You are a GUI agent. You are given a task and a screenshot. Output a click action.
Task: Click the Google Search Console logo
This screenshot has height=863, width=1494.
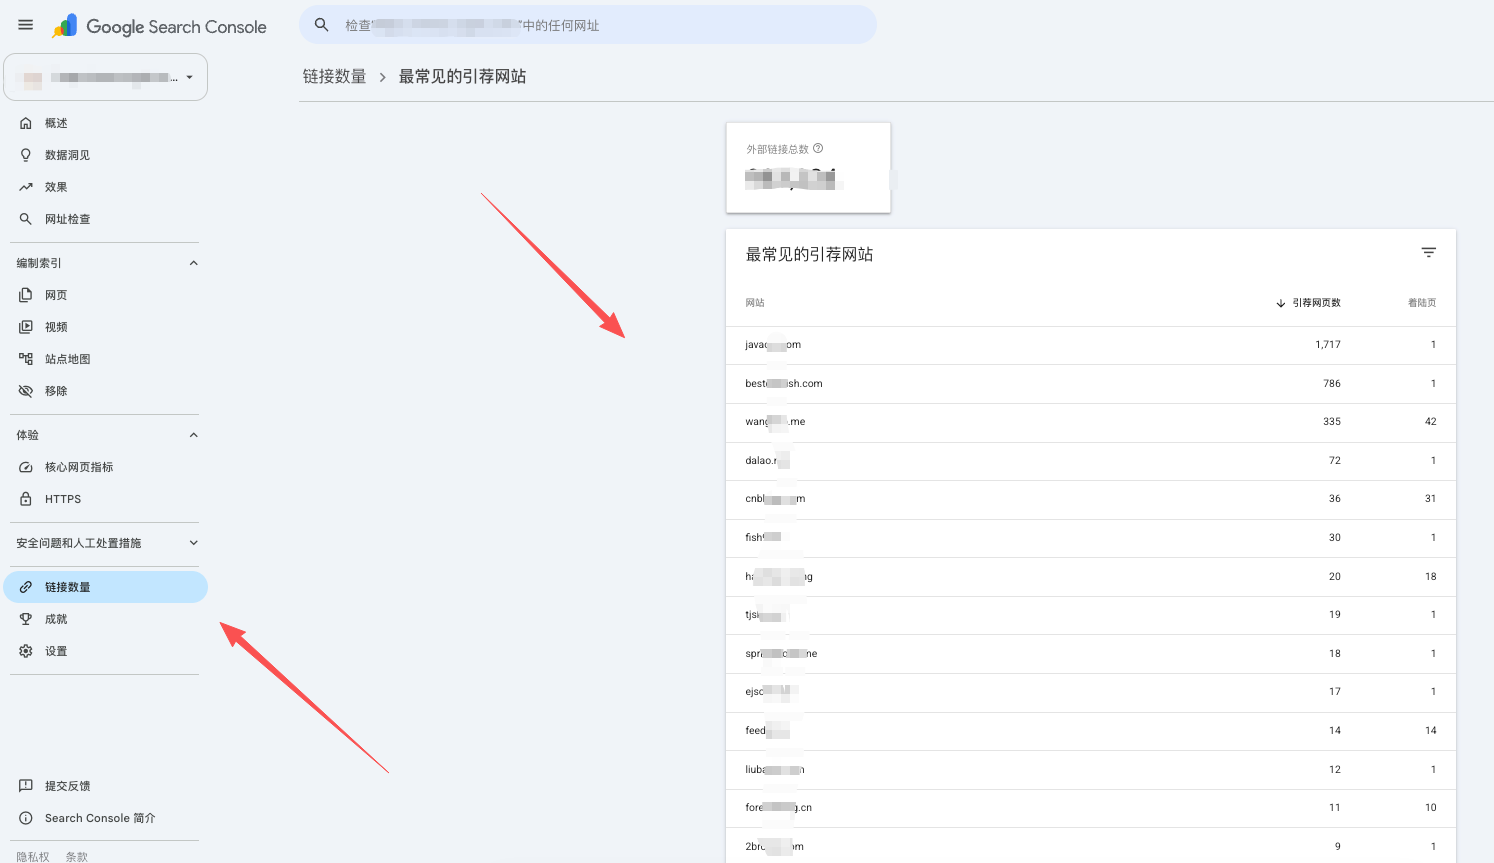pyautogui.click(x=160, y=26)
